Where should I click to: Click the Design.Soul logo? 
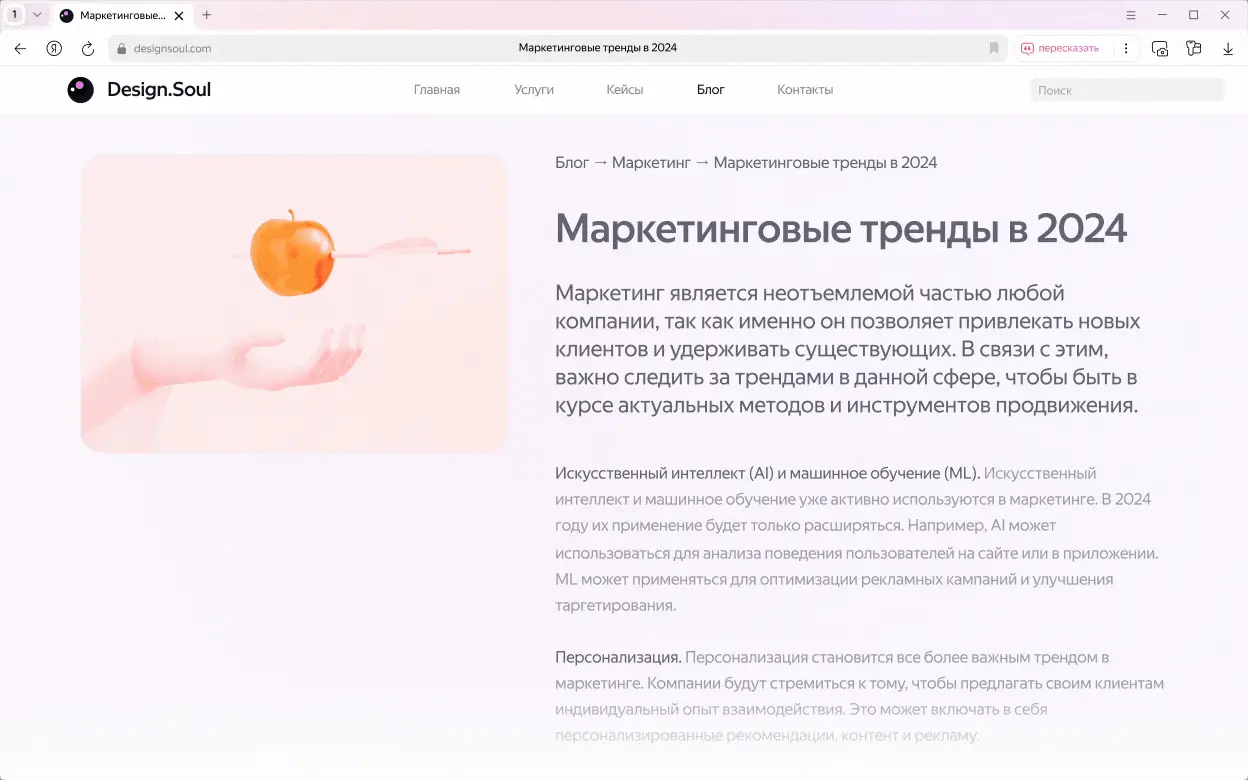[138, 89]
